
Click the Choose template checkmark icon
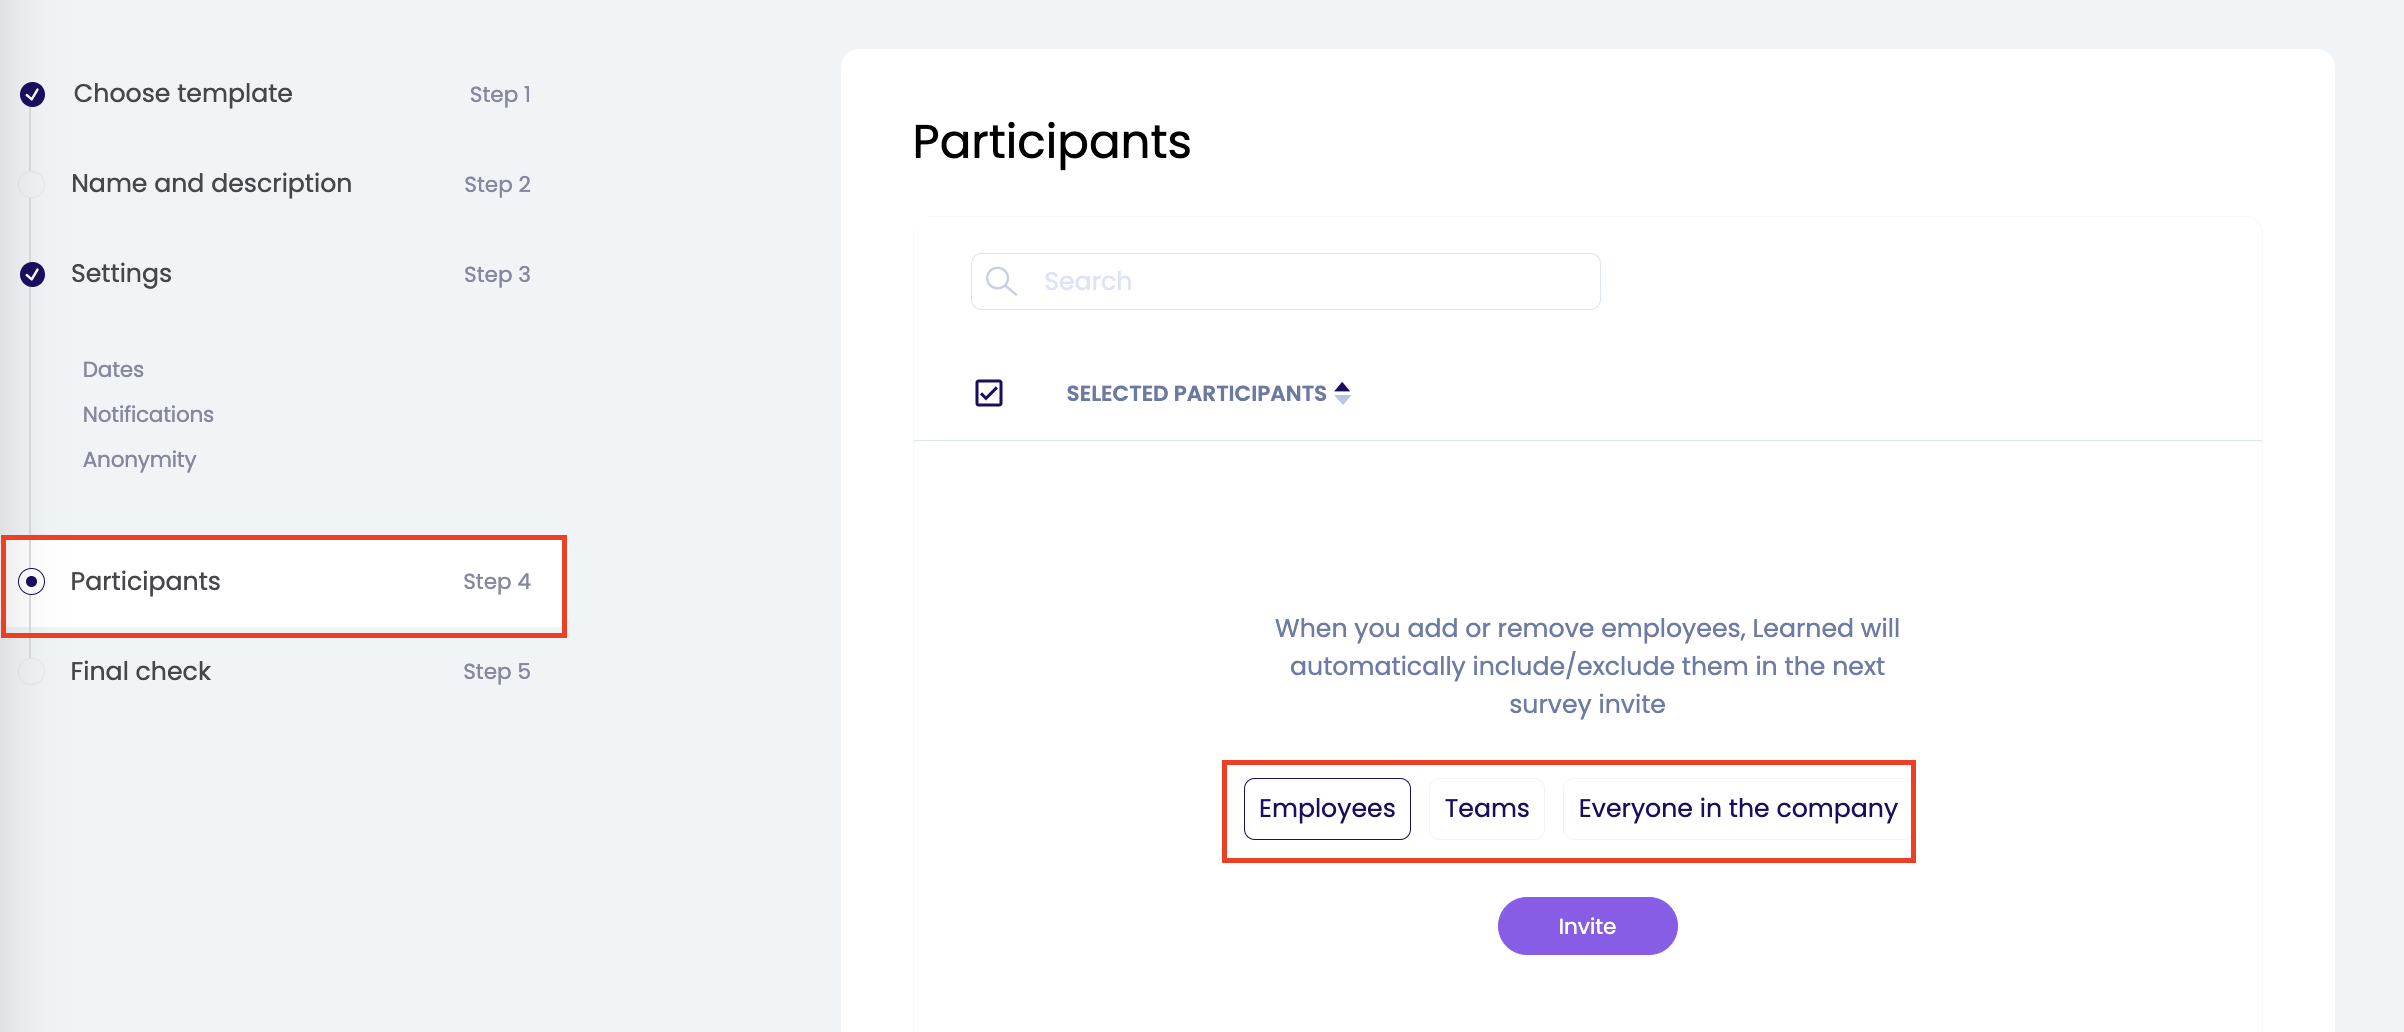click(x=33, y=94)
